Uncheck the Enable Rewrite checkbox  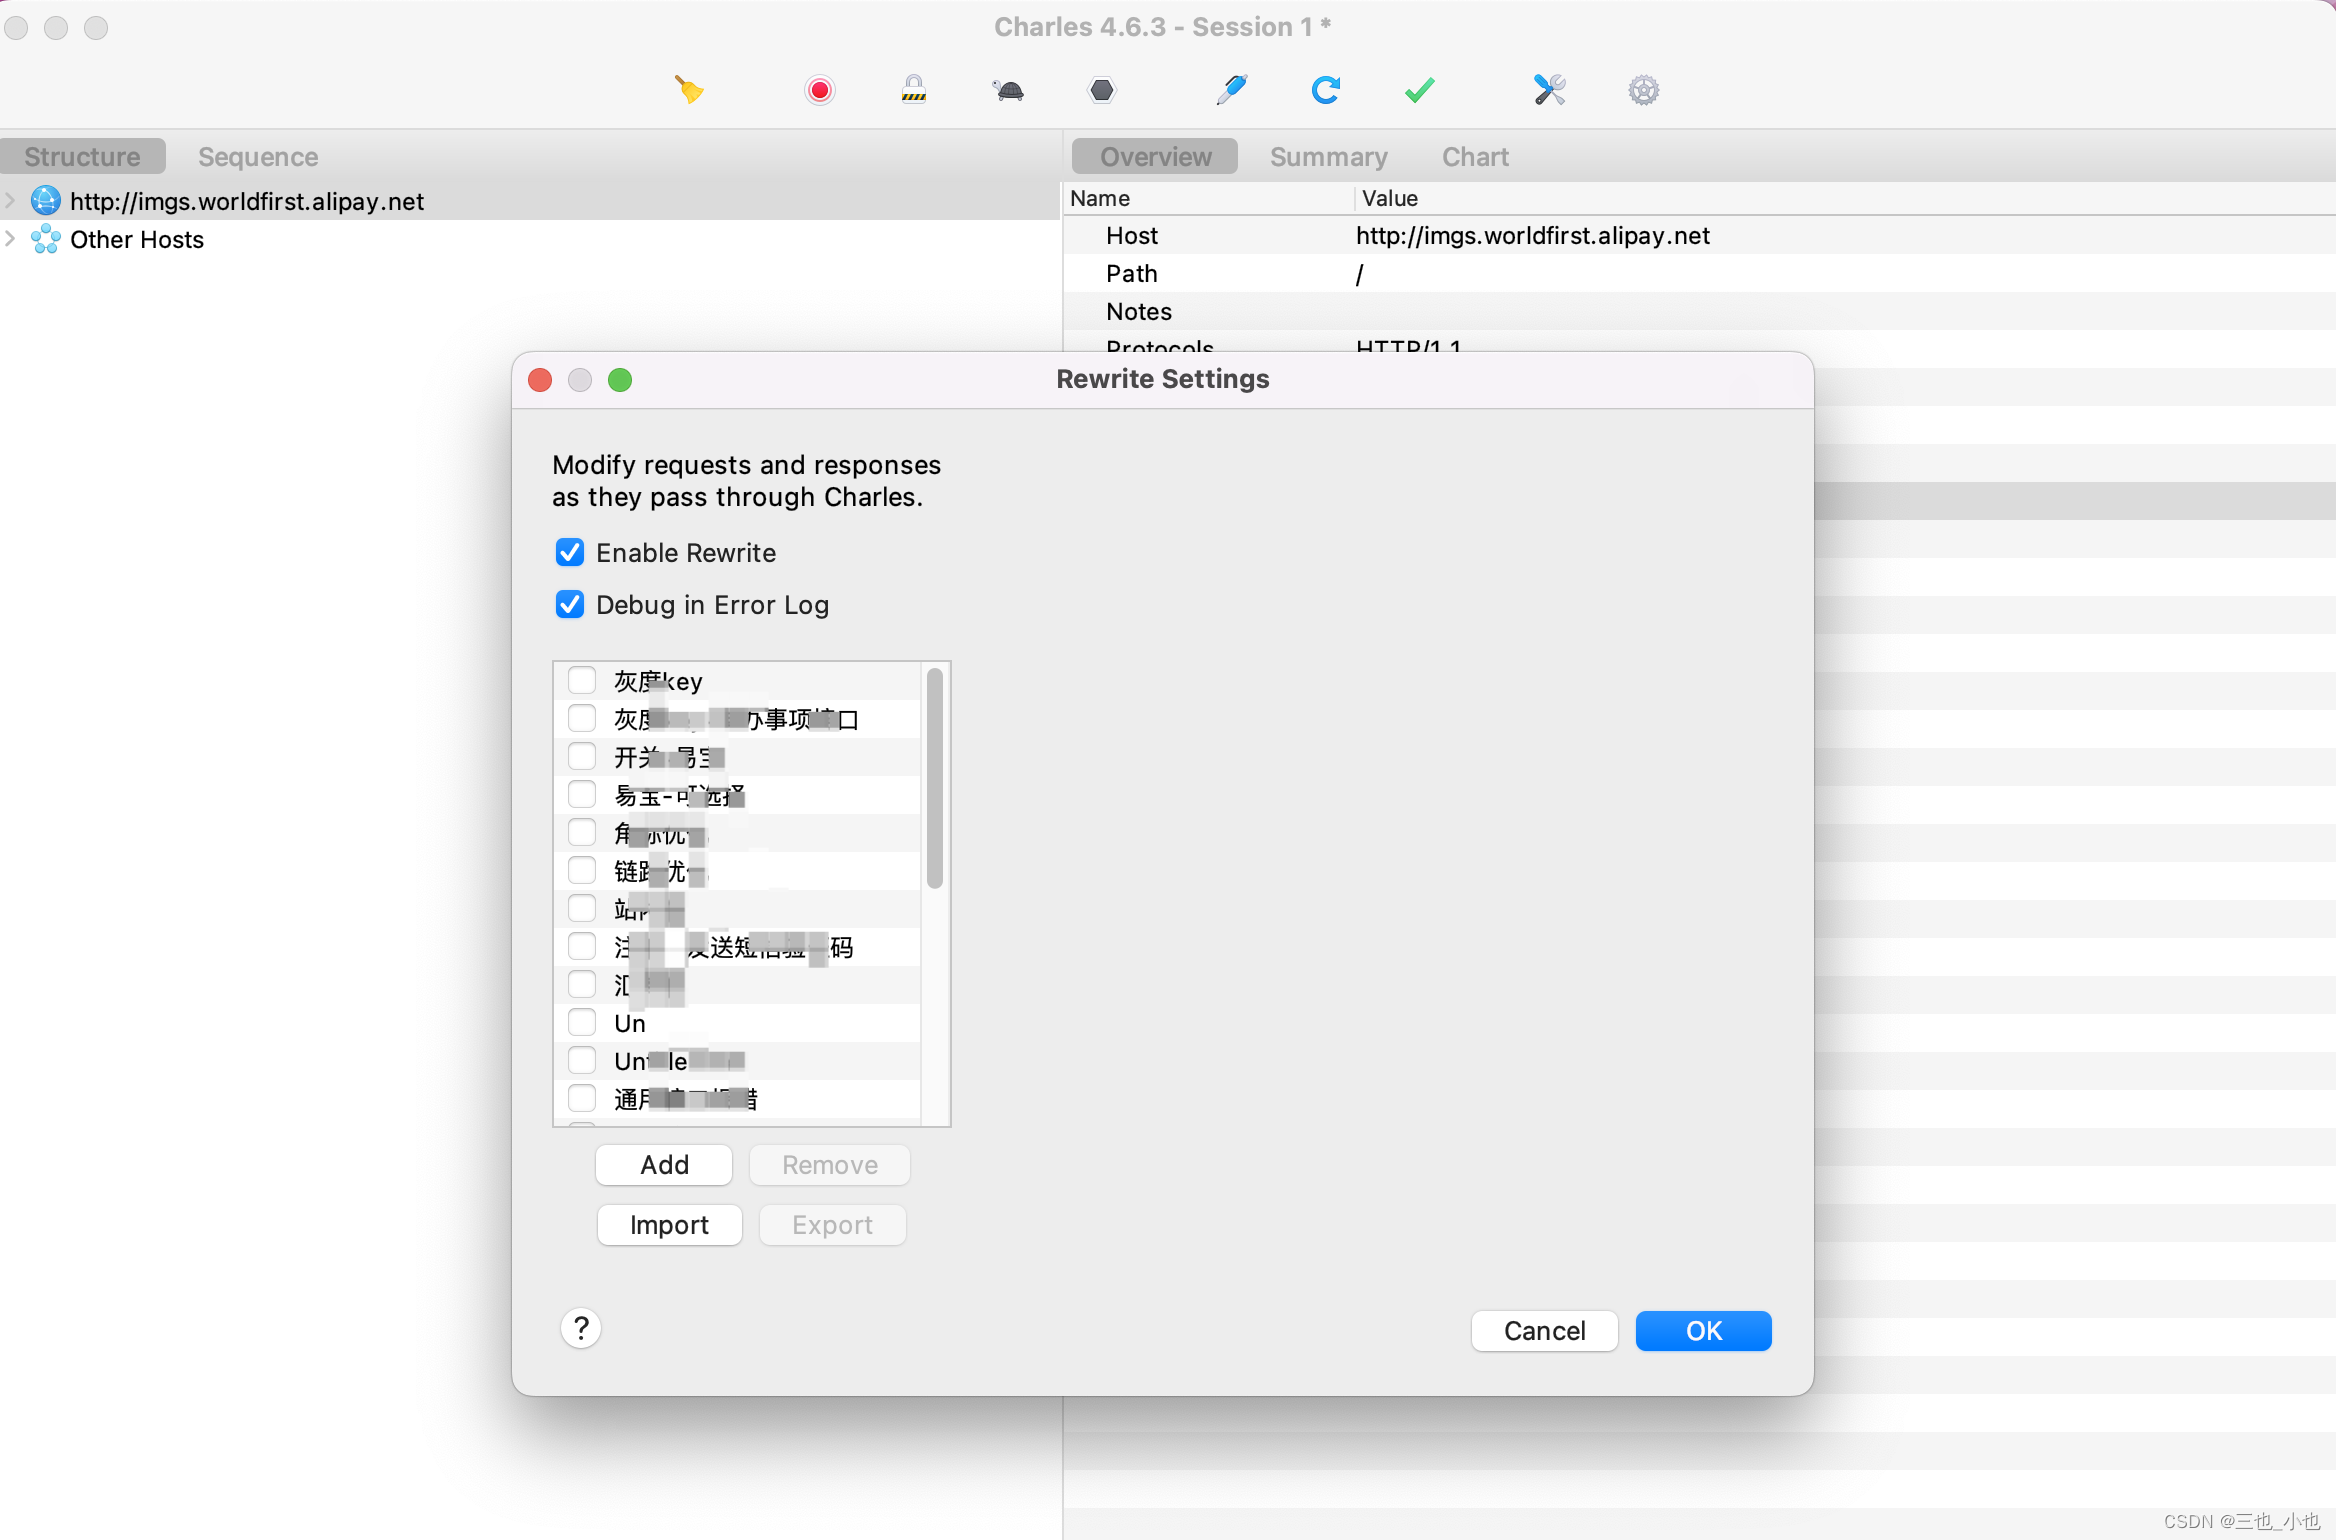coord(570,553)
